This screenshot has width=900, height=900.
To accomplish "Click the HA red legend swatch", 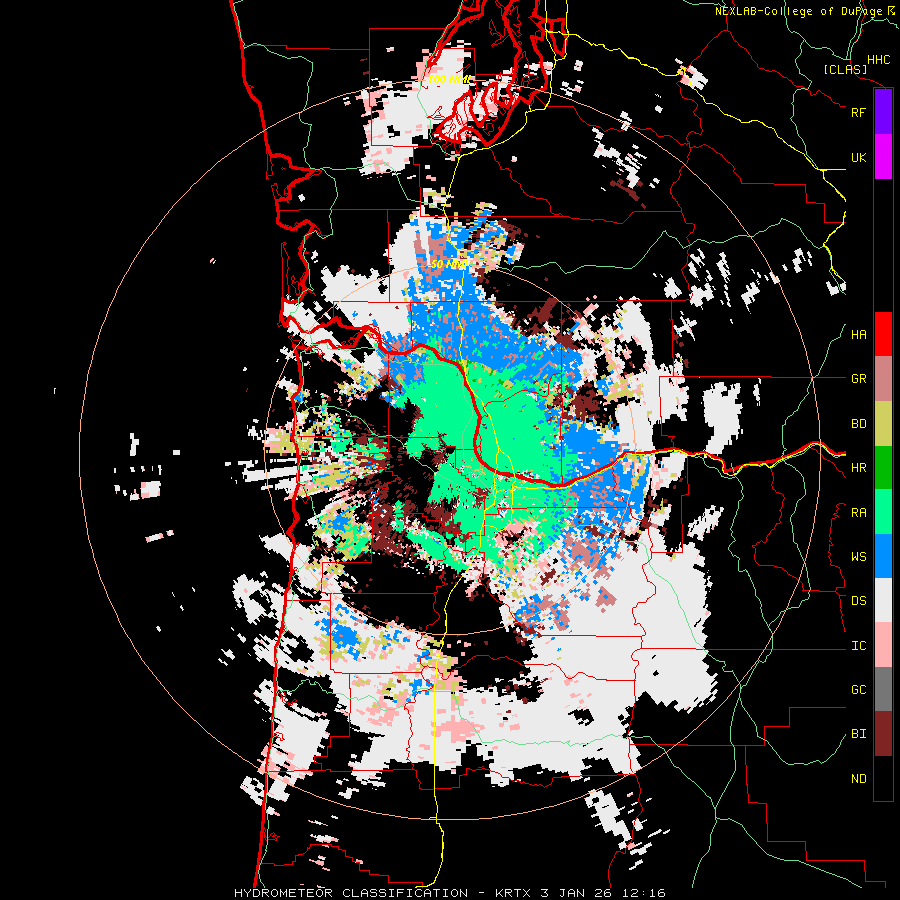I will (x=883, y=334).
